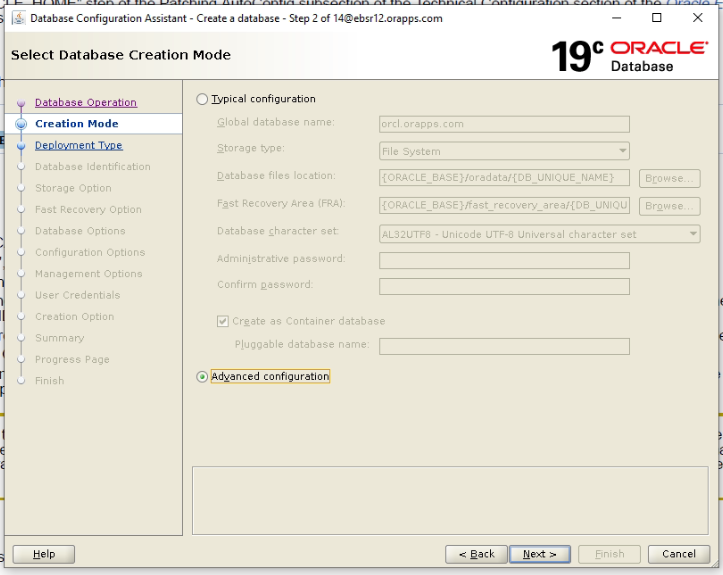Maximize the Database Configuration Assistant window
The height and width of the screenshot is (575, 723).
657,18
